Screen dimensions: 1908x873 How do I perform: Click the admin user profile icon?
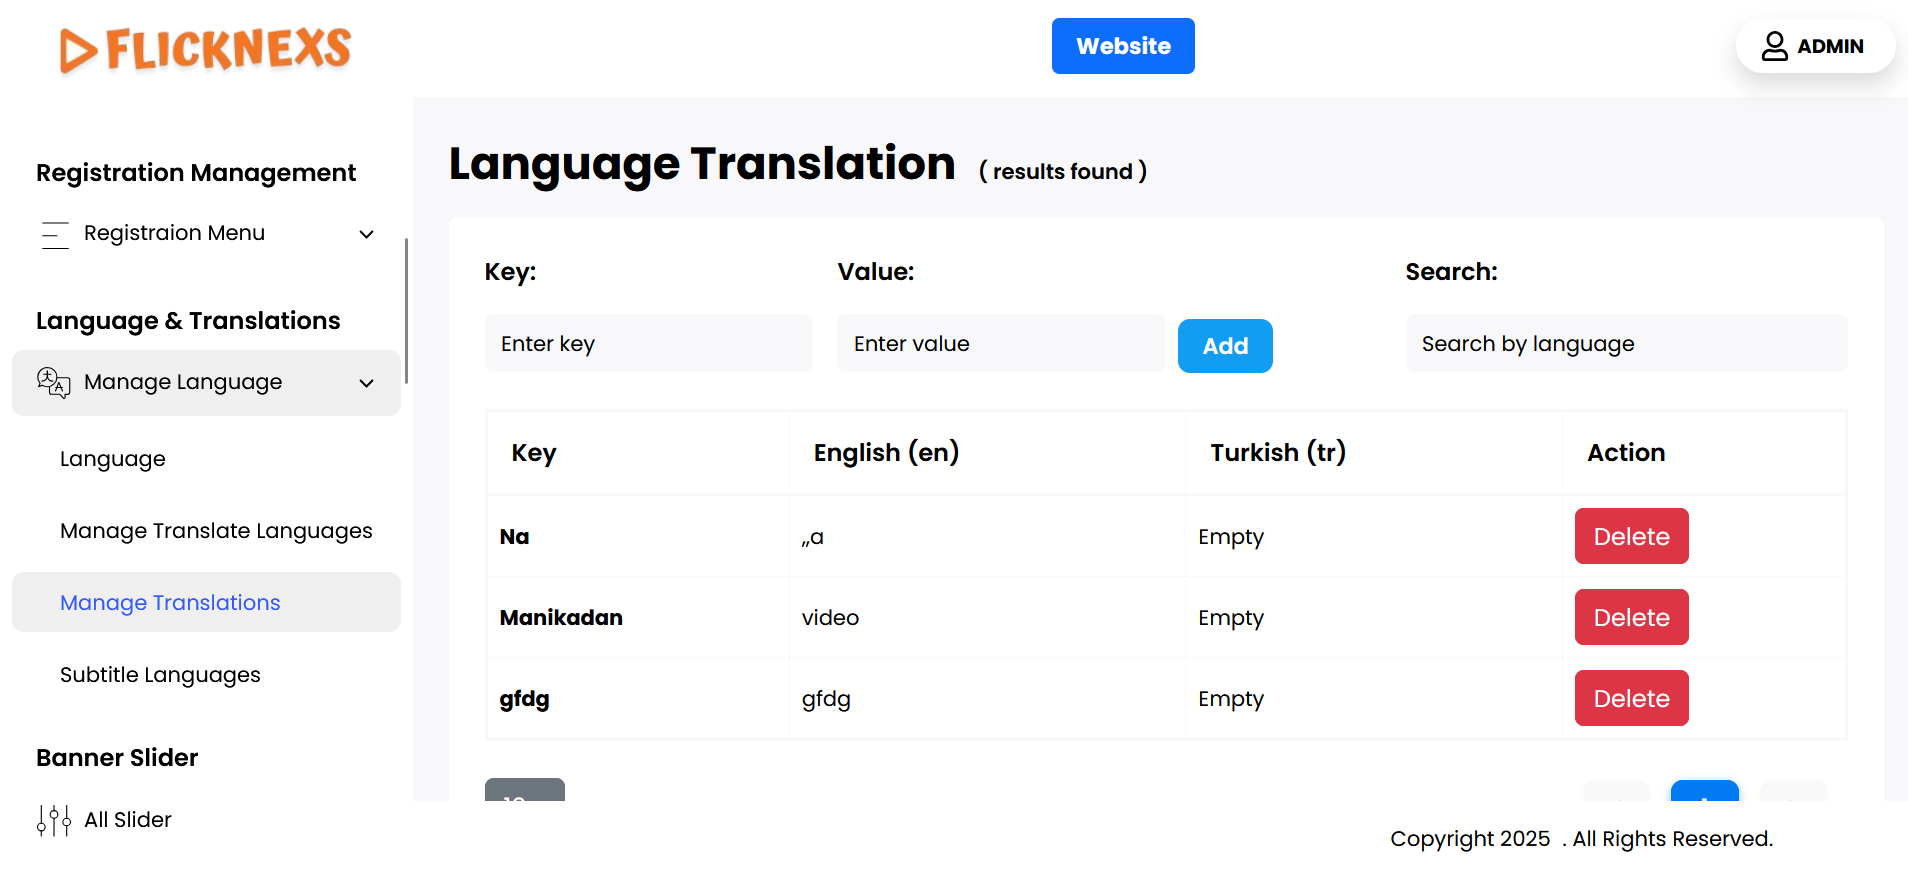pos(1774,46)
